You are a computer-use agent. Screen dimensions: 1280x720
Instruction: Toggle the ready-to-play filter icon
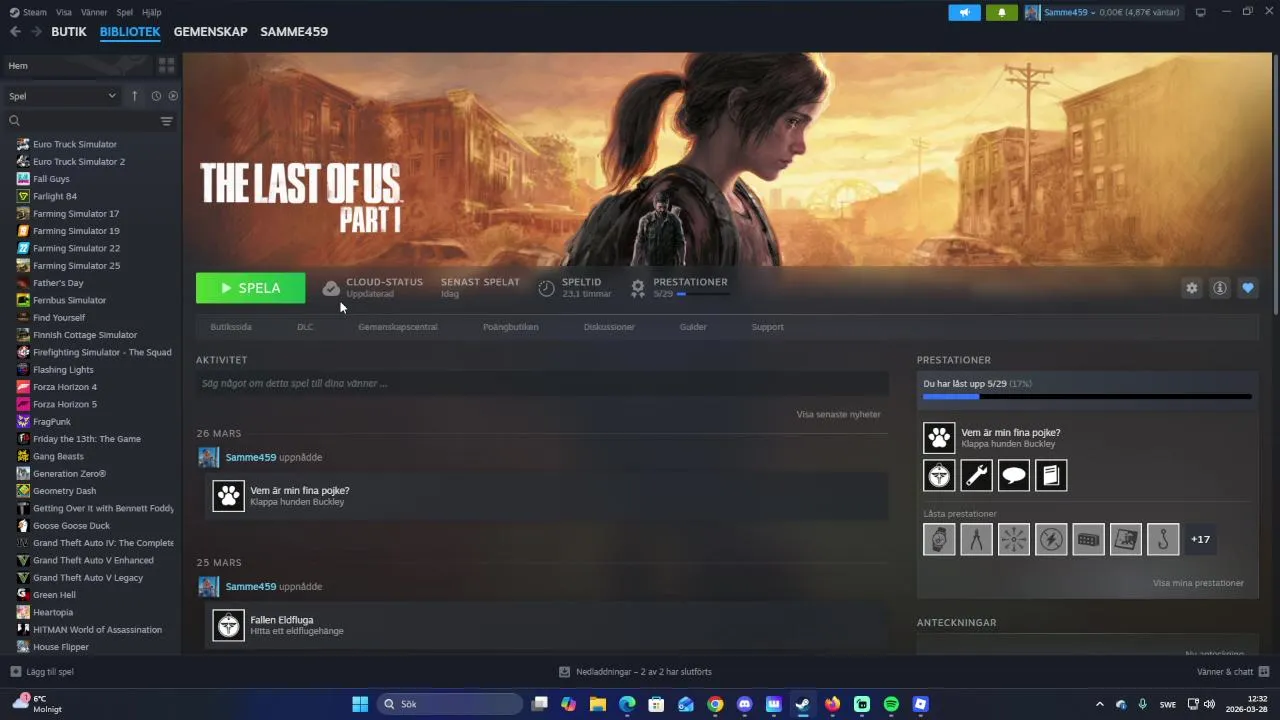(173, 96)
